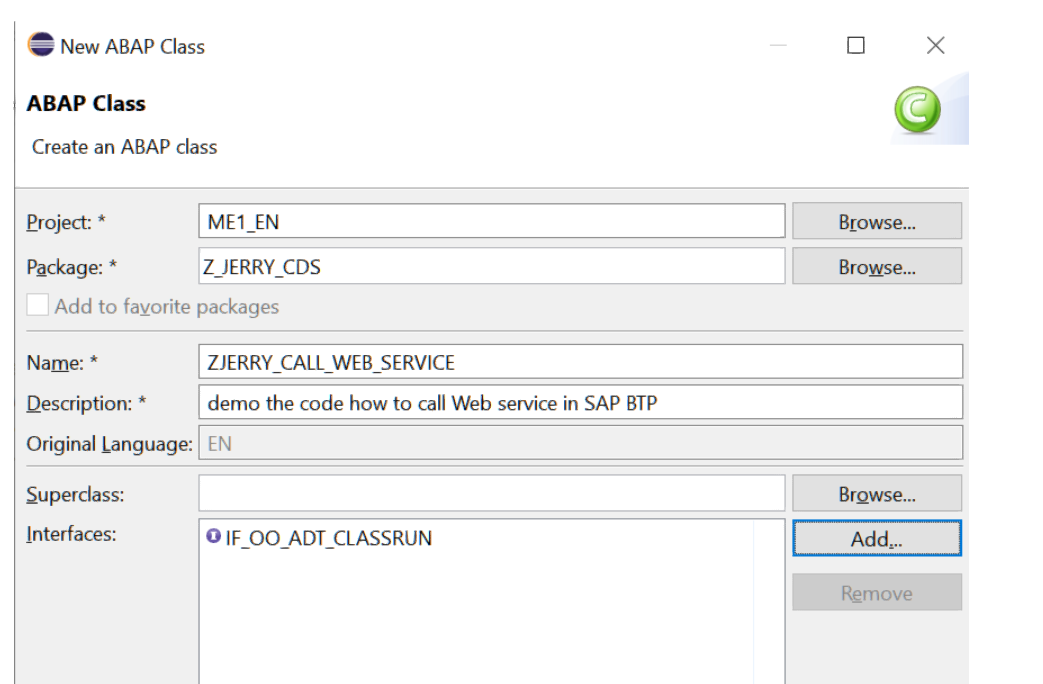Close the New ABAP Class dialog
Viewport: 1043px width, 684px height.
pyautogui.click(x=935, y=46)
